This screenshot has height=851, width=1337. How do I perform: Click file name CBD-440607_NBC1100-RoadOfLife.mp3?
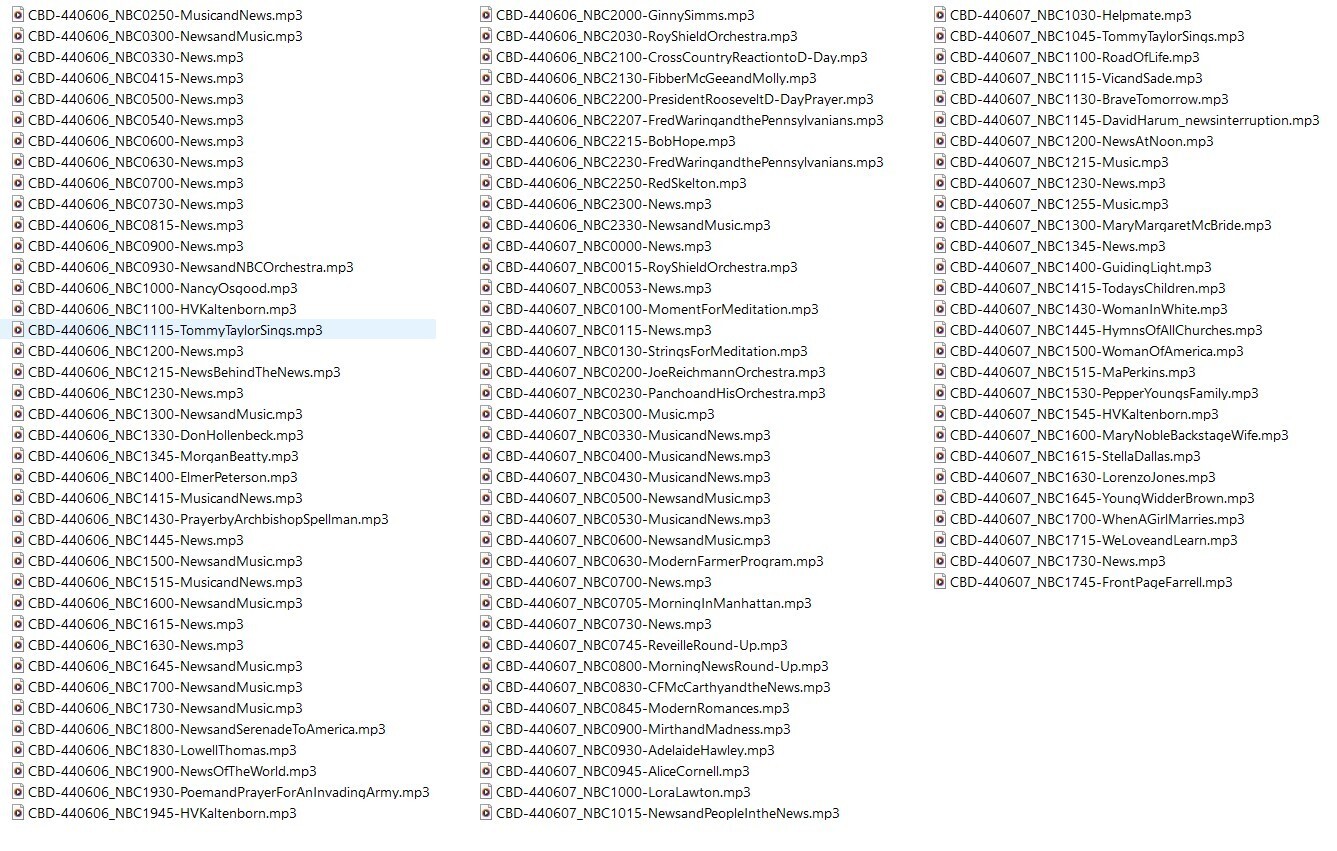1075,57
